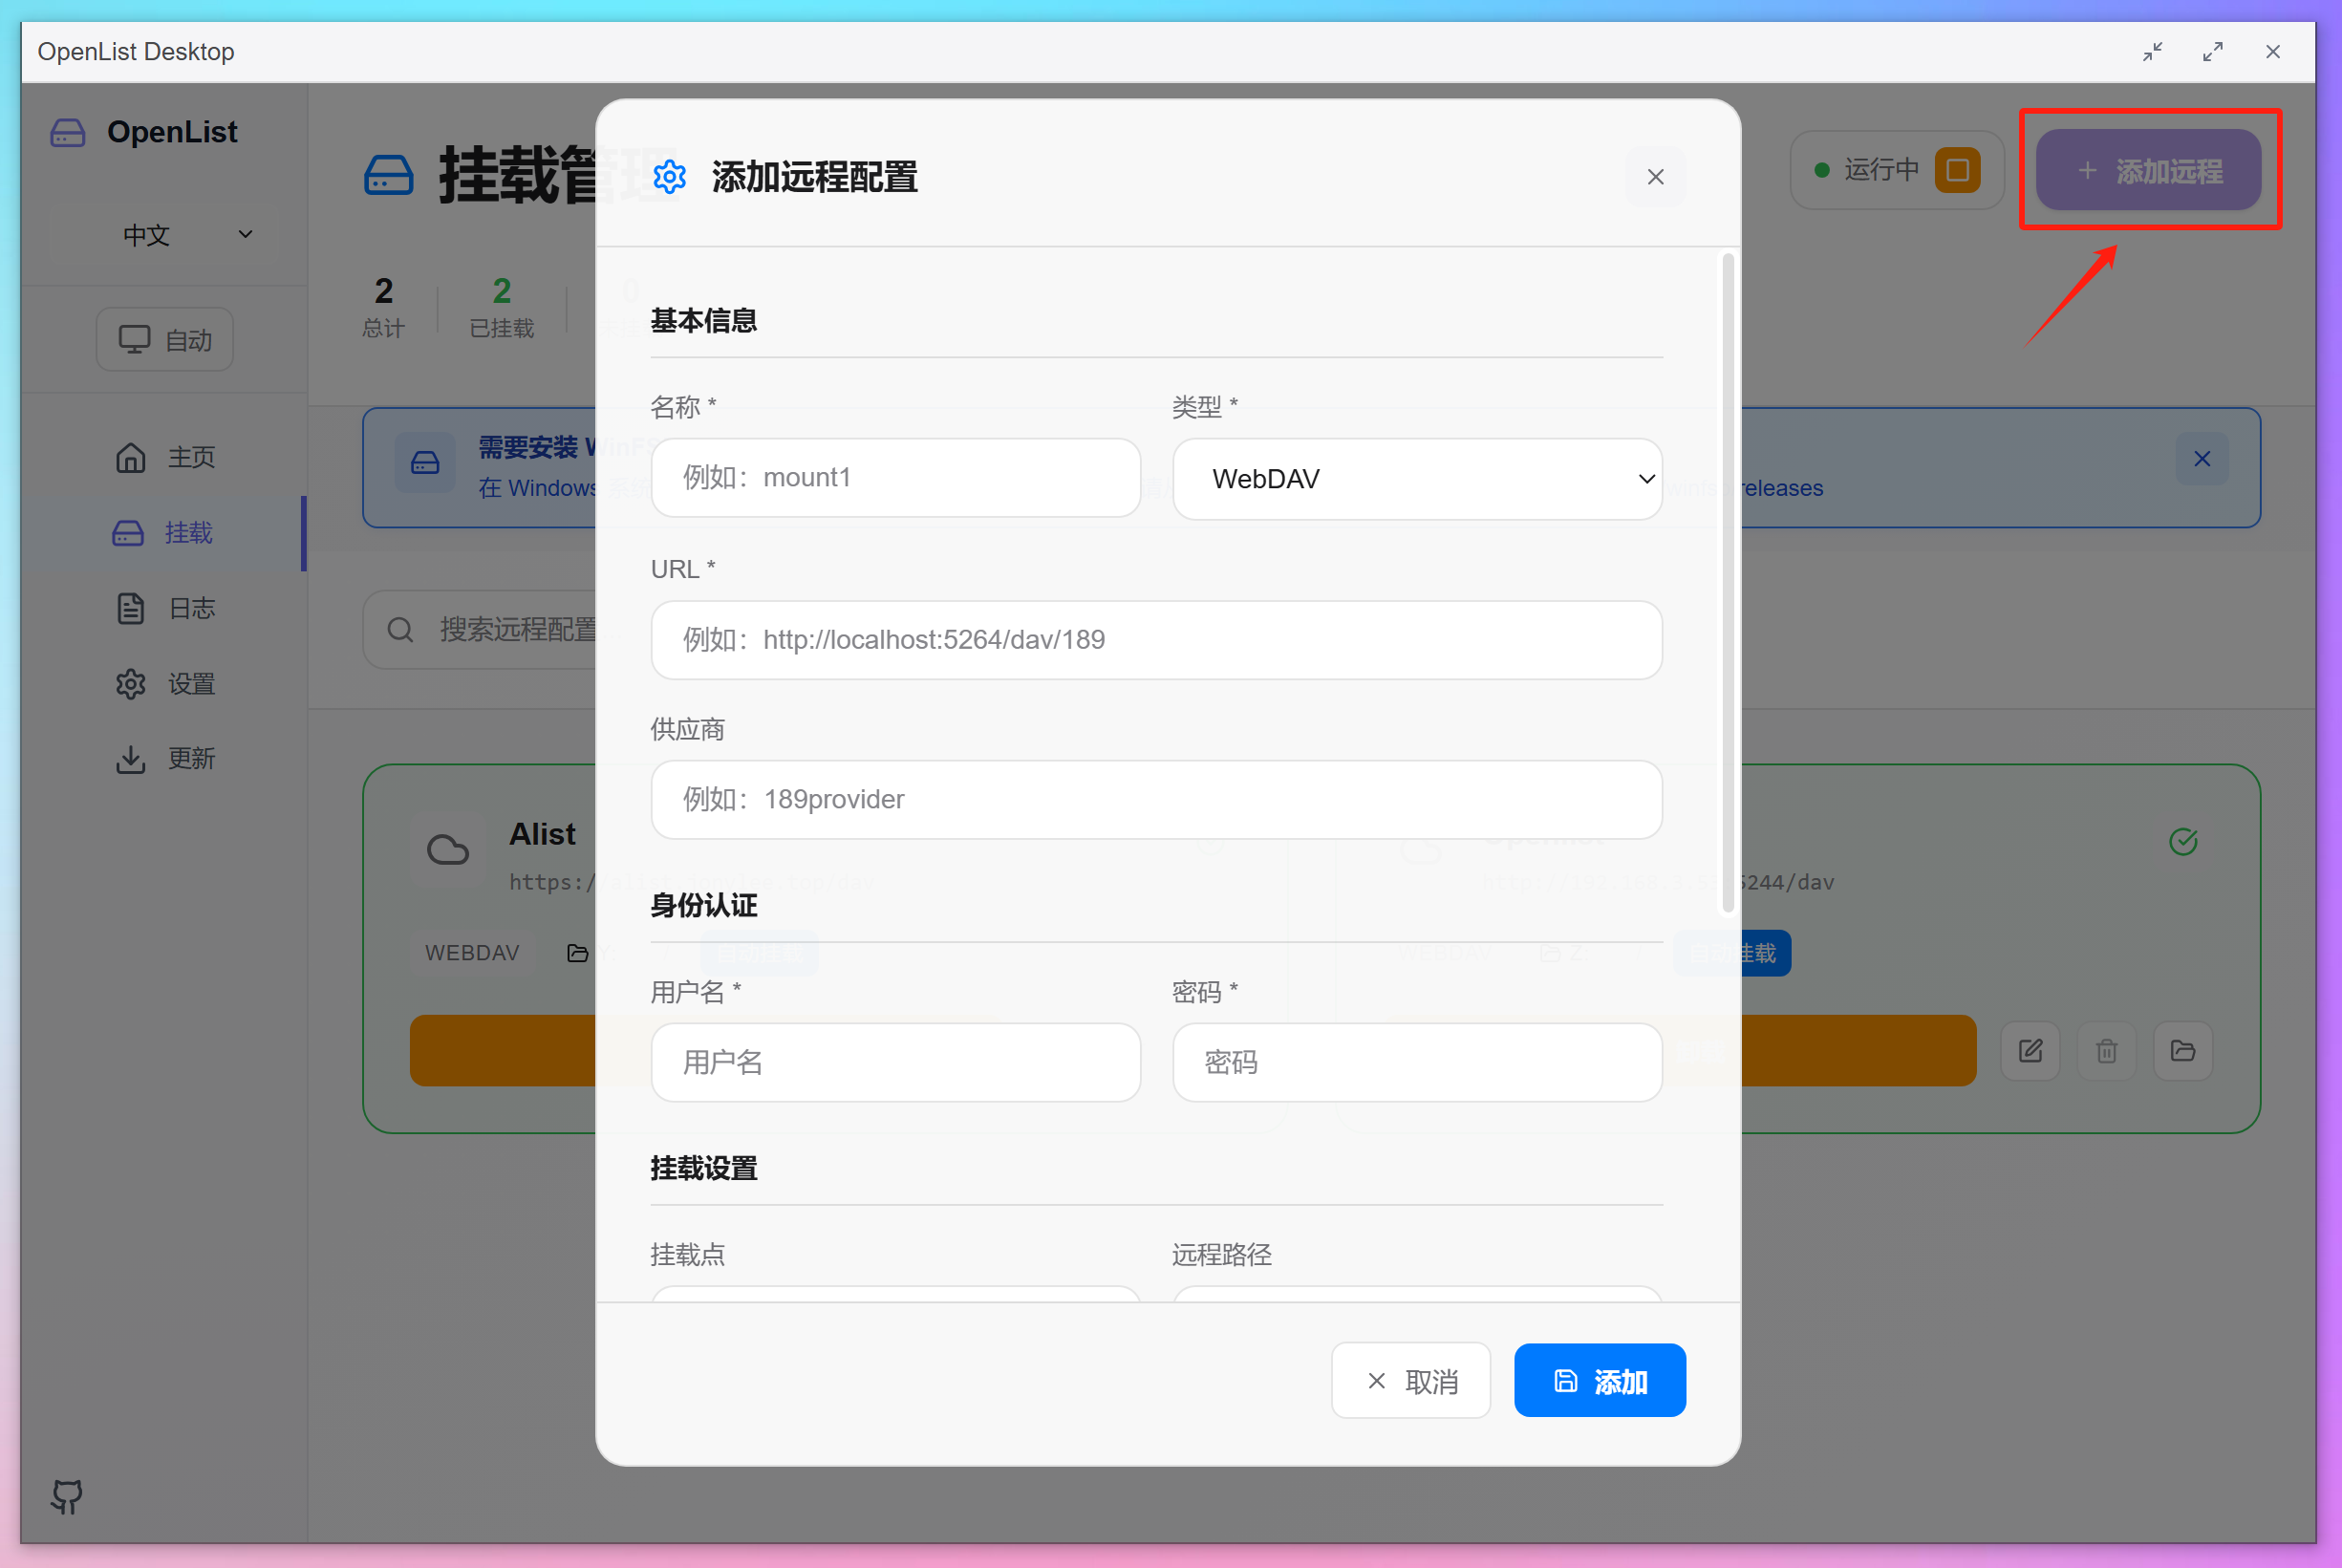Open the WebDAV 类型 dropdown
2342x1568 pixels.
[1417, 479]
